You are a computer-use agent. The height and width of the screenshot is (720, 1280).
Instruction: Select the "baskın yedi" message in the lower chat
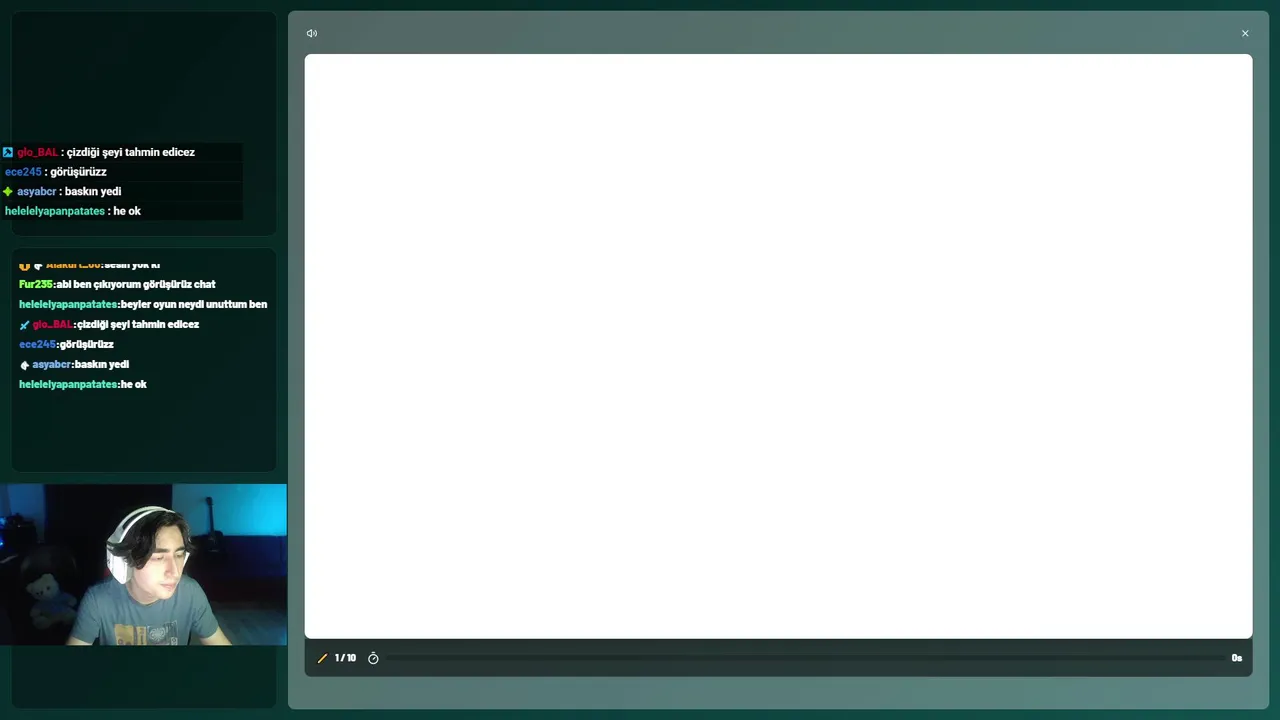tap(102, 364)
